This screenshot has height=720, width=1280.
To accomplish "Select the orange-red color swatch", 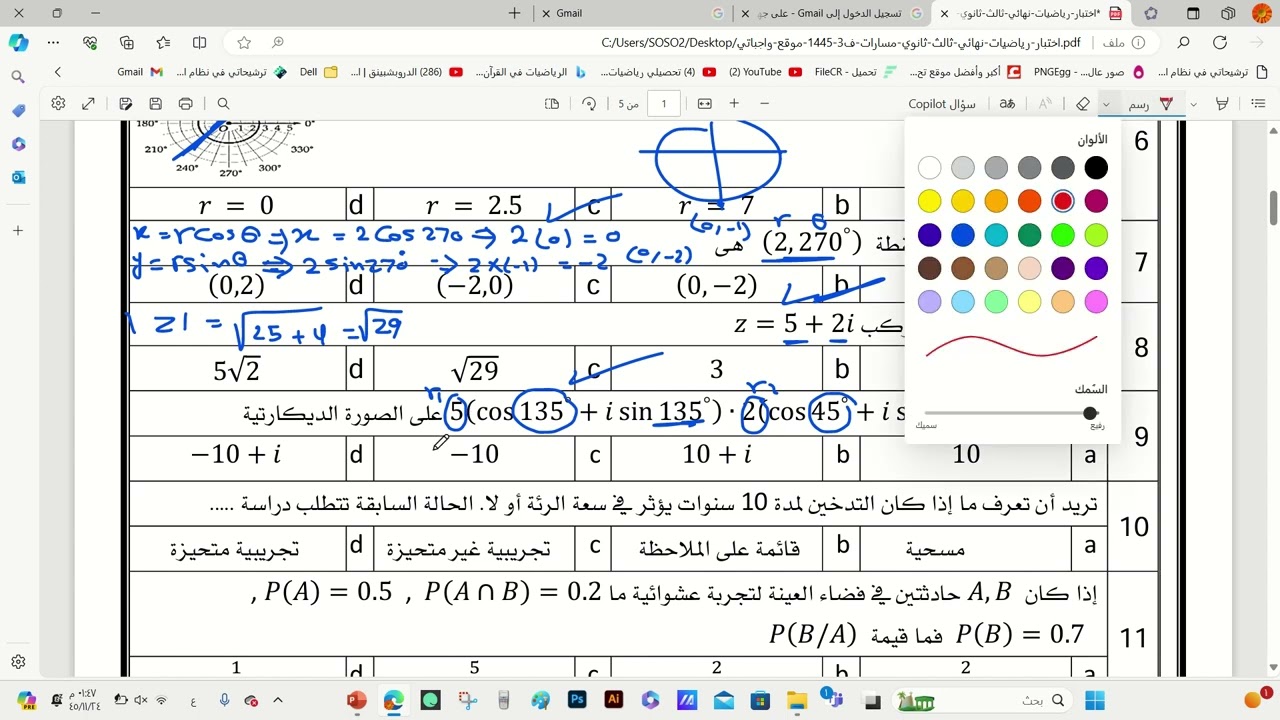I will [1029, 202].
